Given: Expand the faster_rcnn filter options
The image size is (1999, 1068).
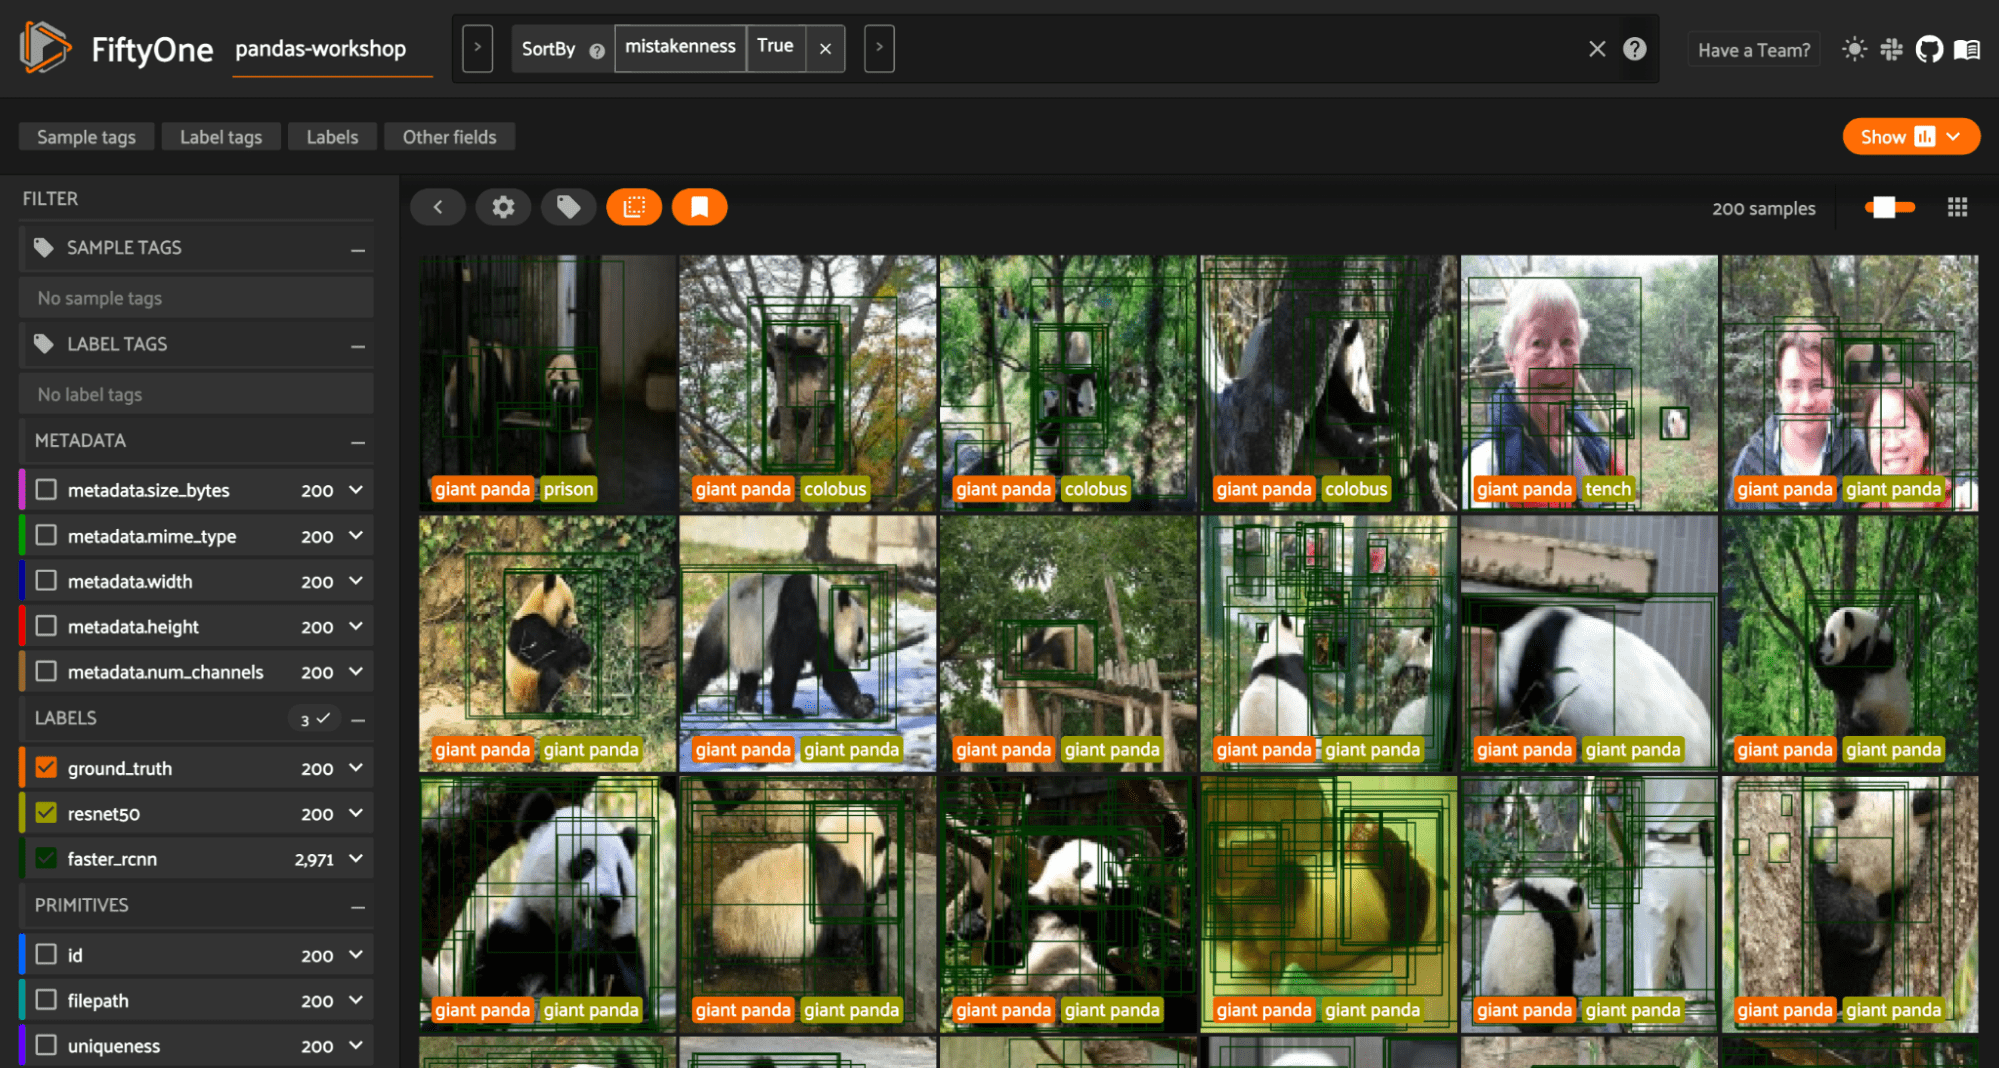Looking at the screenshot, I should click(356, 858).
